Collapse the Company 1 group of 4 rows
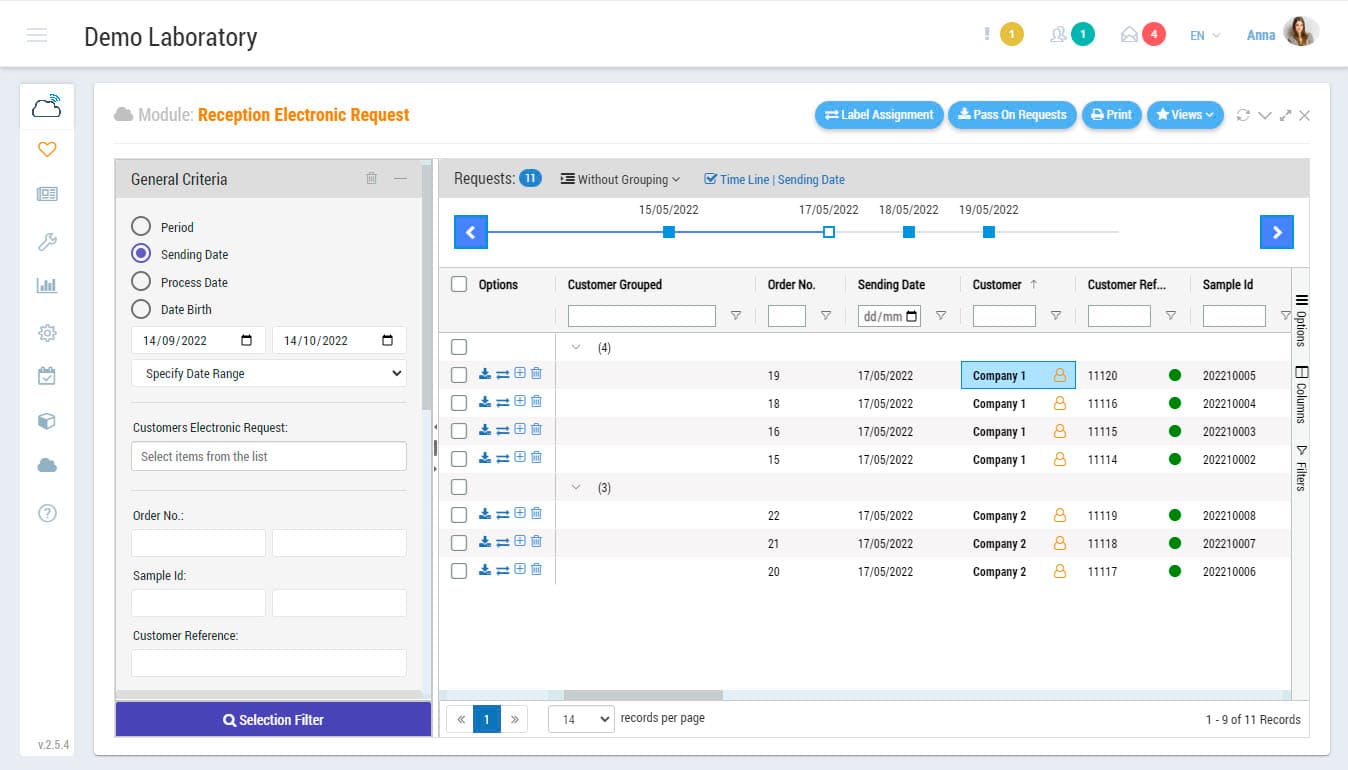Viewport: 1348px width, 770px height. pyautogui.click(x=575, y=347)
